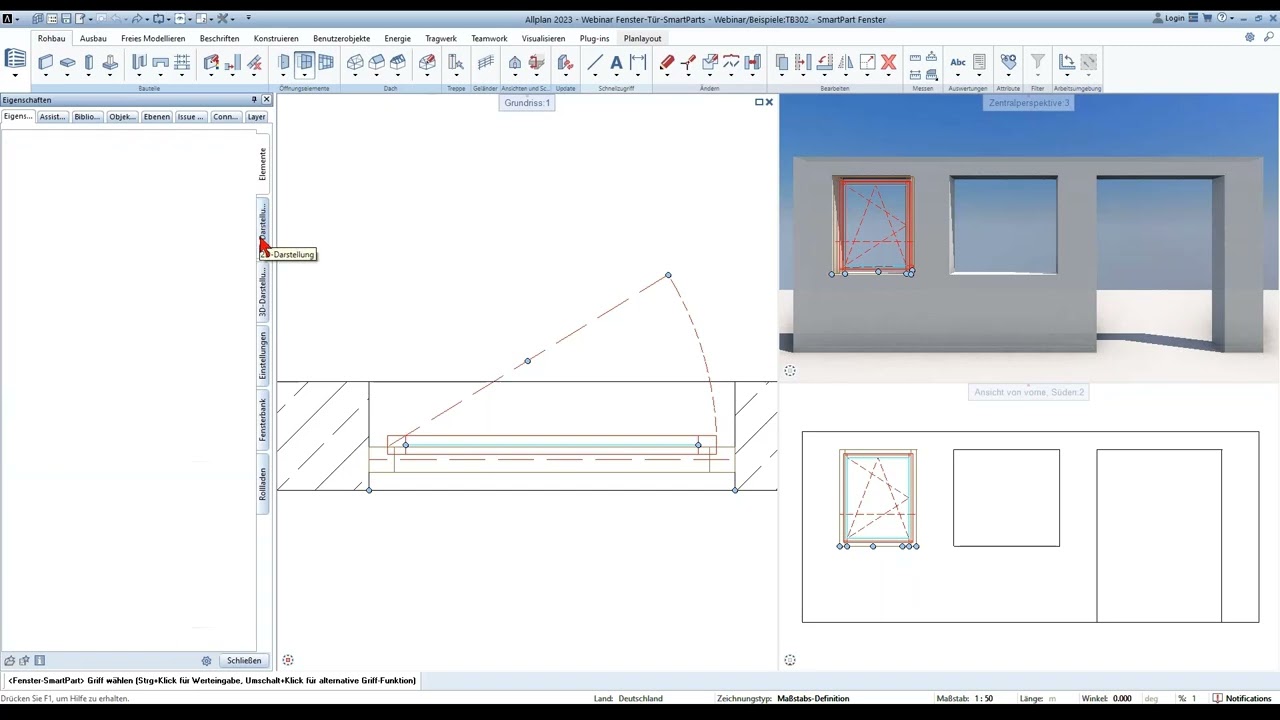Open Notifications in the status bar
This screenshot has width=1280, height=720.
click(1242, 698)
